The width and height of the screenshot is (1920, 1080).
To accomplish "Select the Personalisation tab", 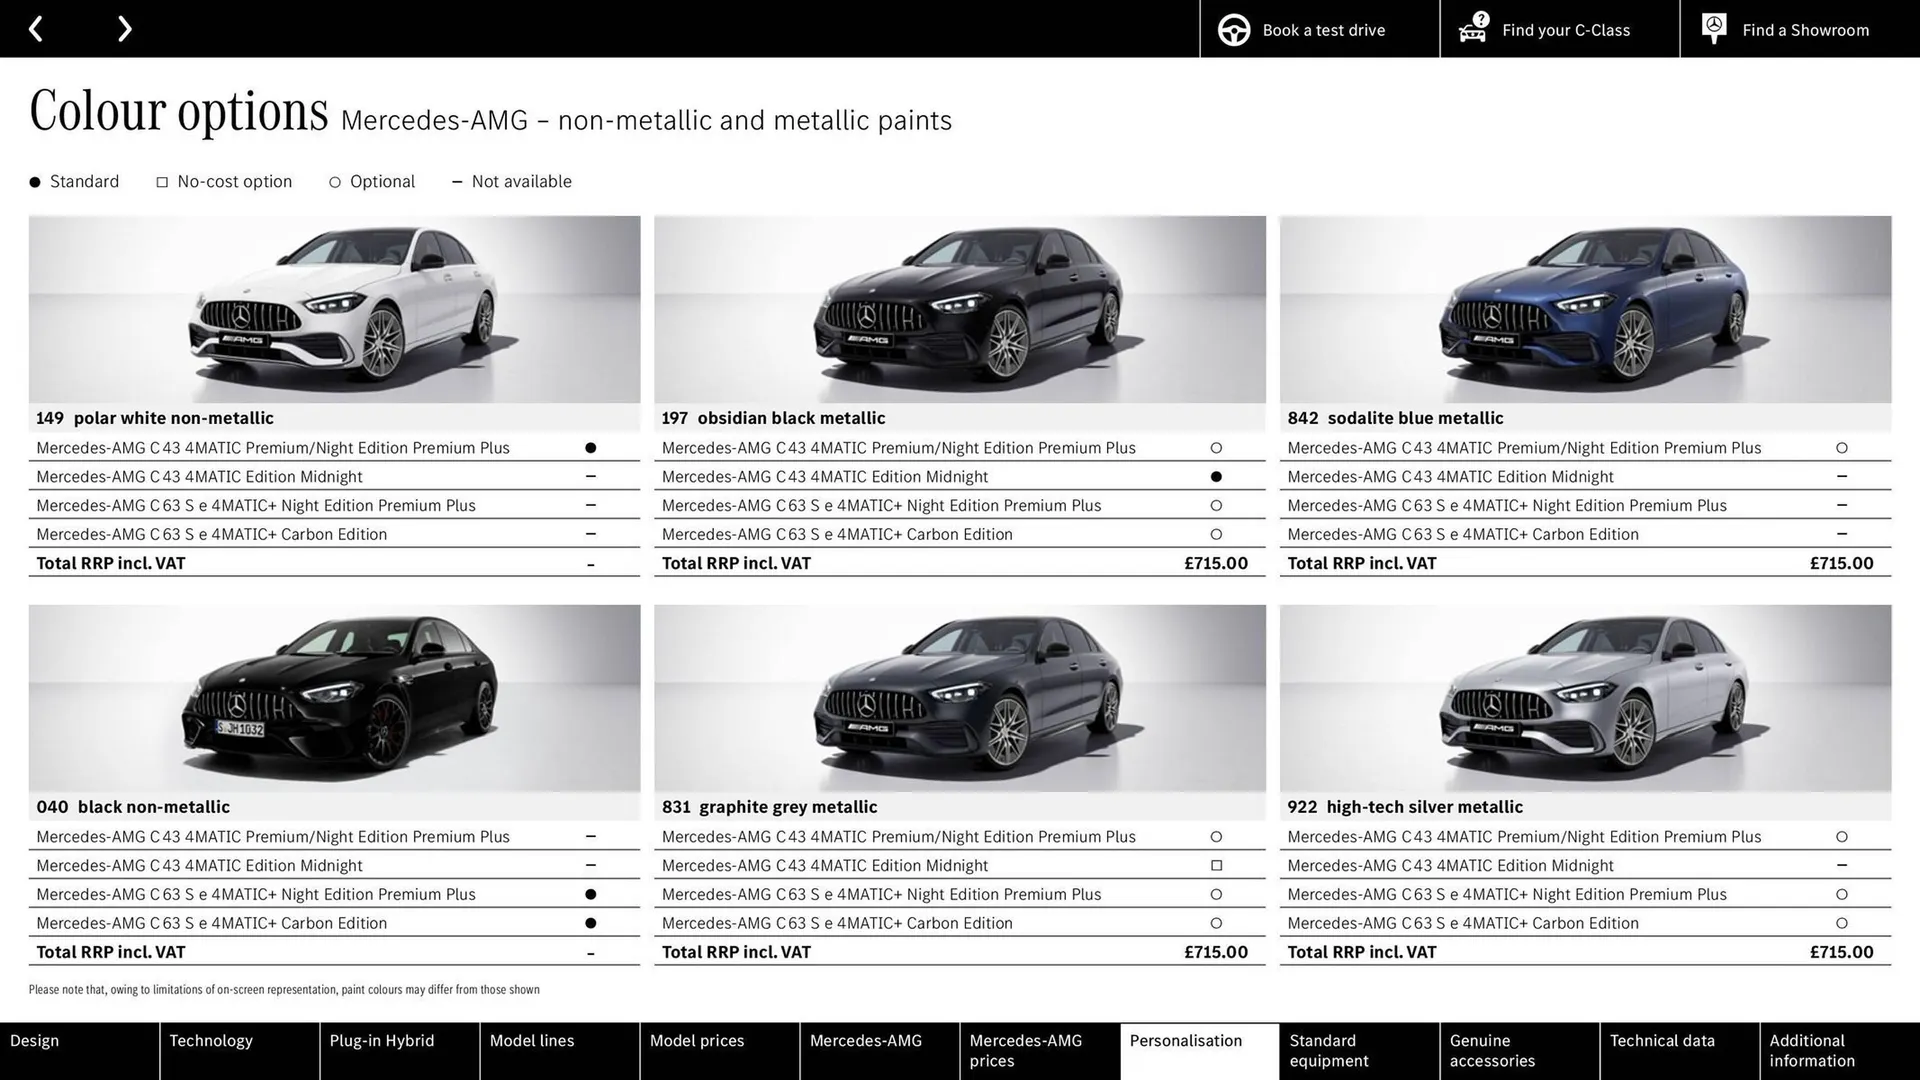I will (1186, 1040).
